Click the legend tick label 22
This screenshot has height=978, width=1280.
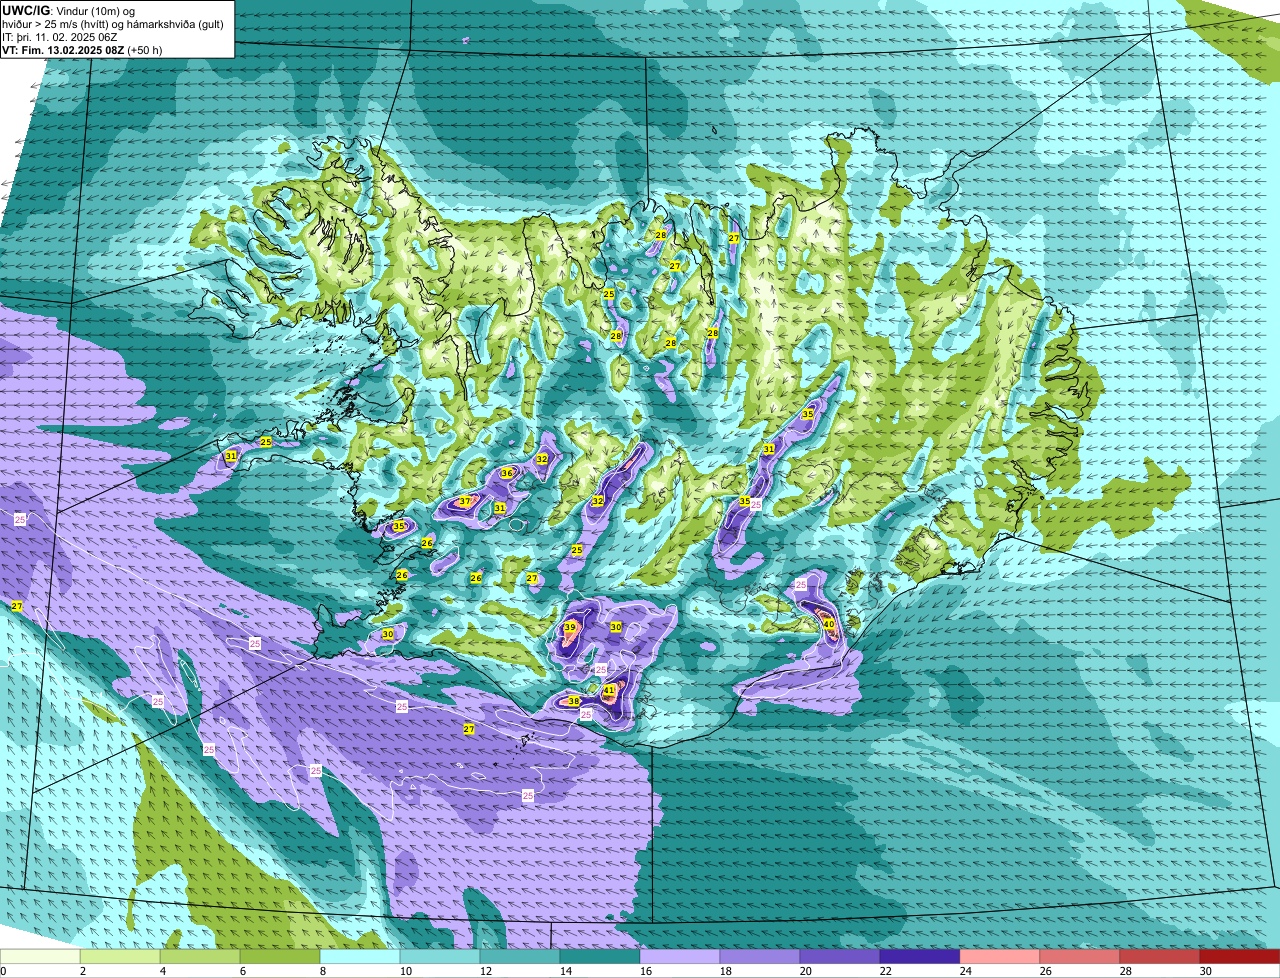tap(886, 971)
